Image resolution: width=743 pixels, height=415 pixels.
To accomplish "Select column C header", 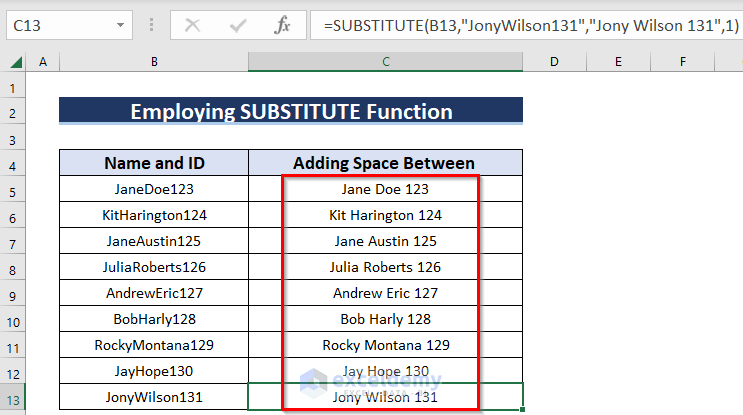I will [x=385, y=62].
